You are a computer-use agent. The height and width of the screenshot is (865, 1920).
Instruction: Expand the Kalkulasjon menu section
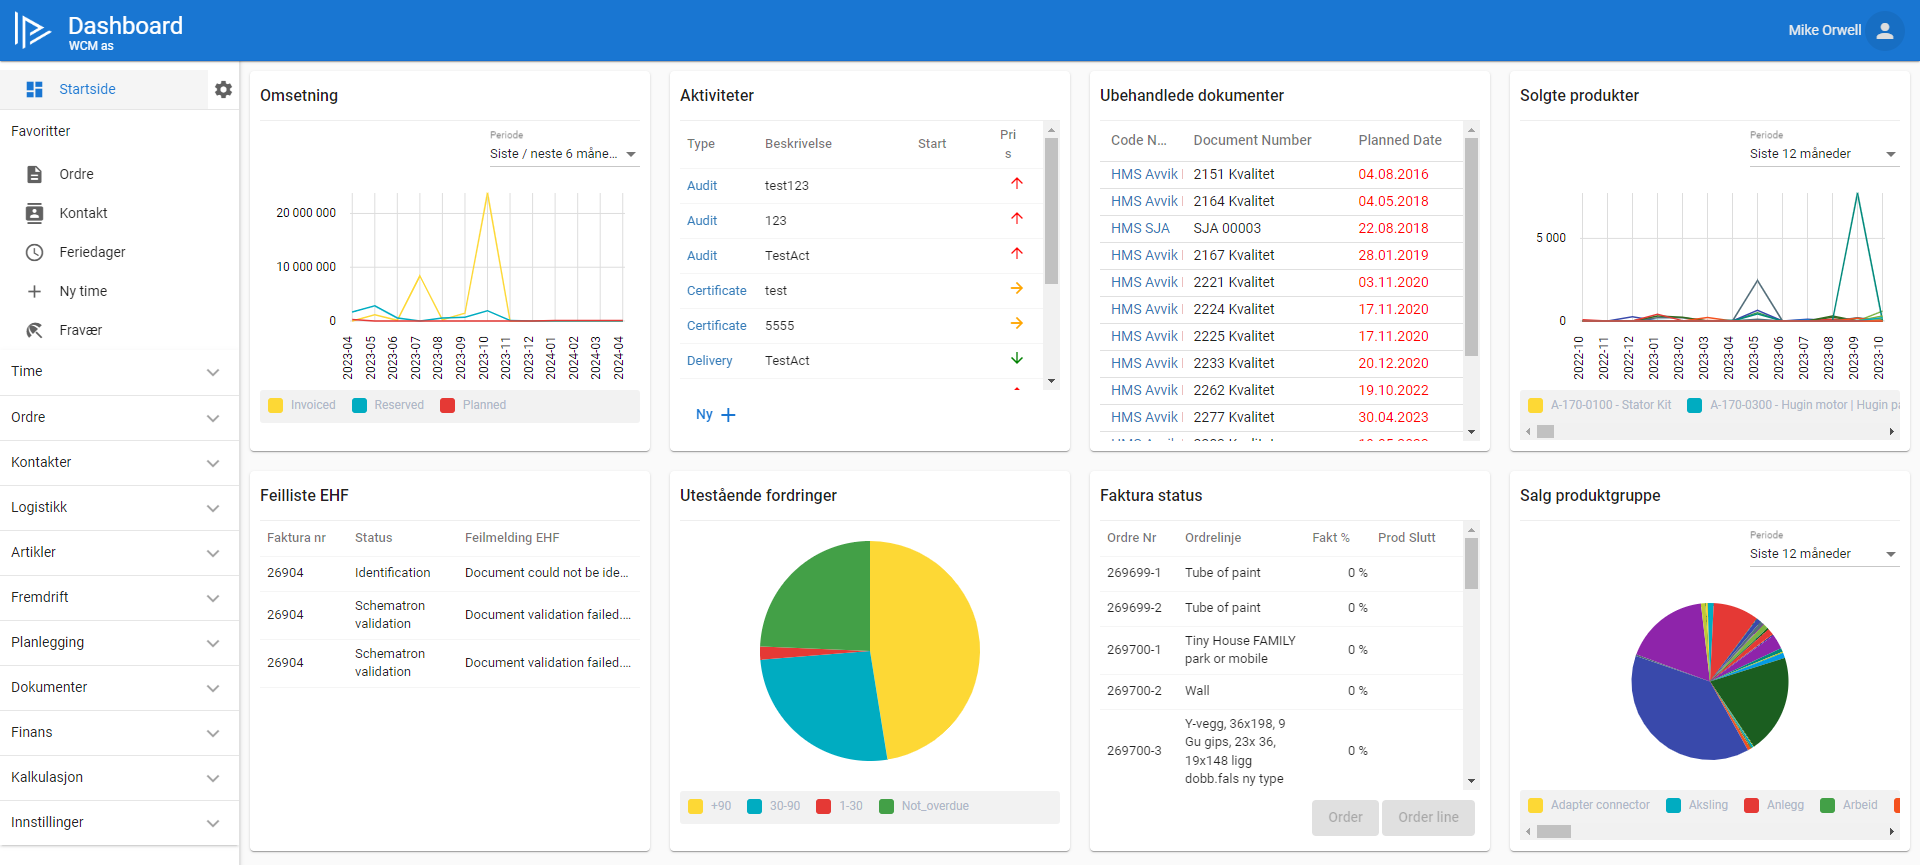coord(119,777)
